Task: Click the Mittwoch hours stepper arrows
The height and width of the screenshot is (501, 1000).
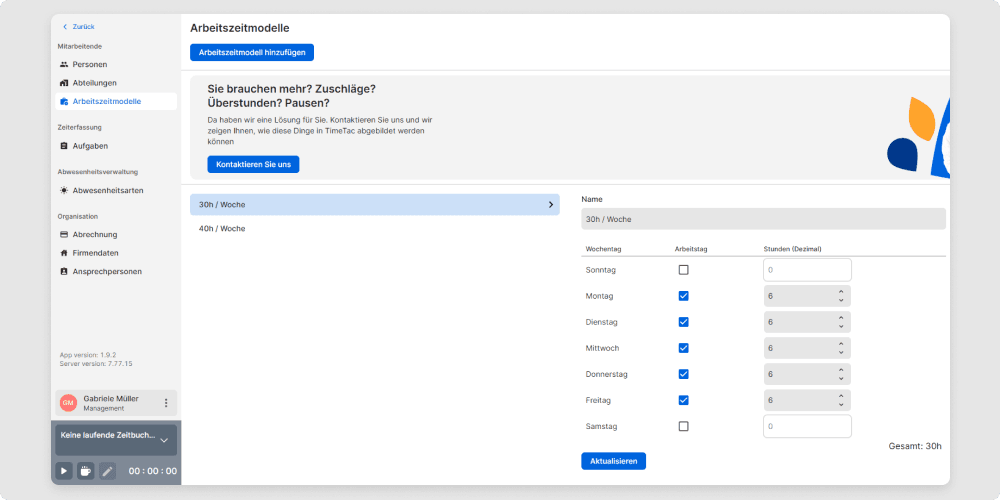Action: pos(841,348)
